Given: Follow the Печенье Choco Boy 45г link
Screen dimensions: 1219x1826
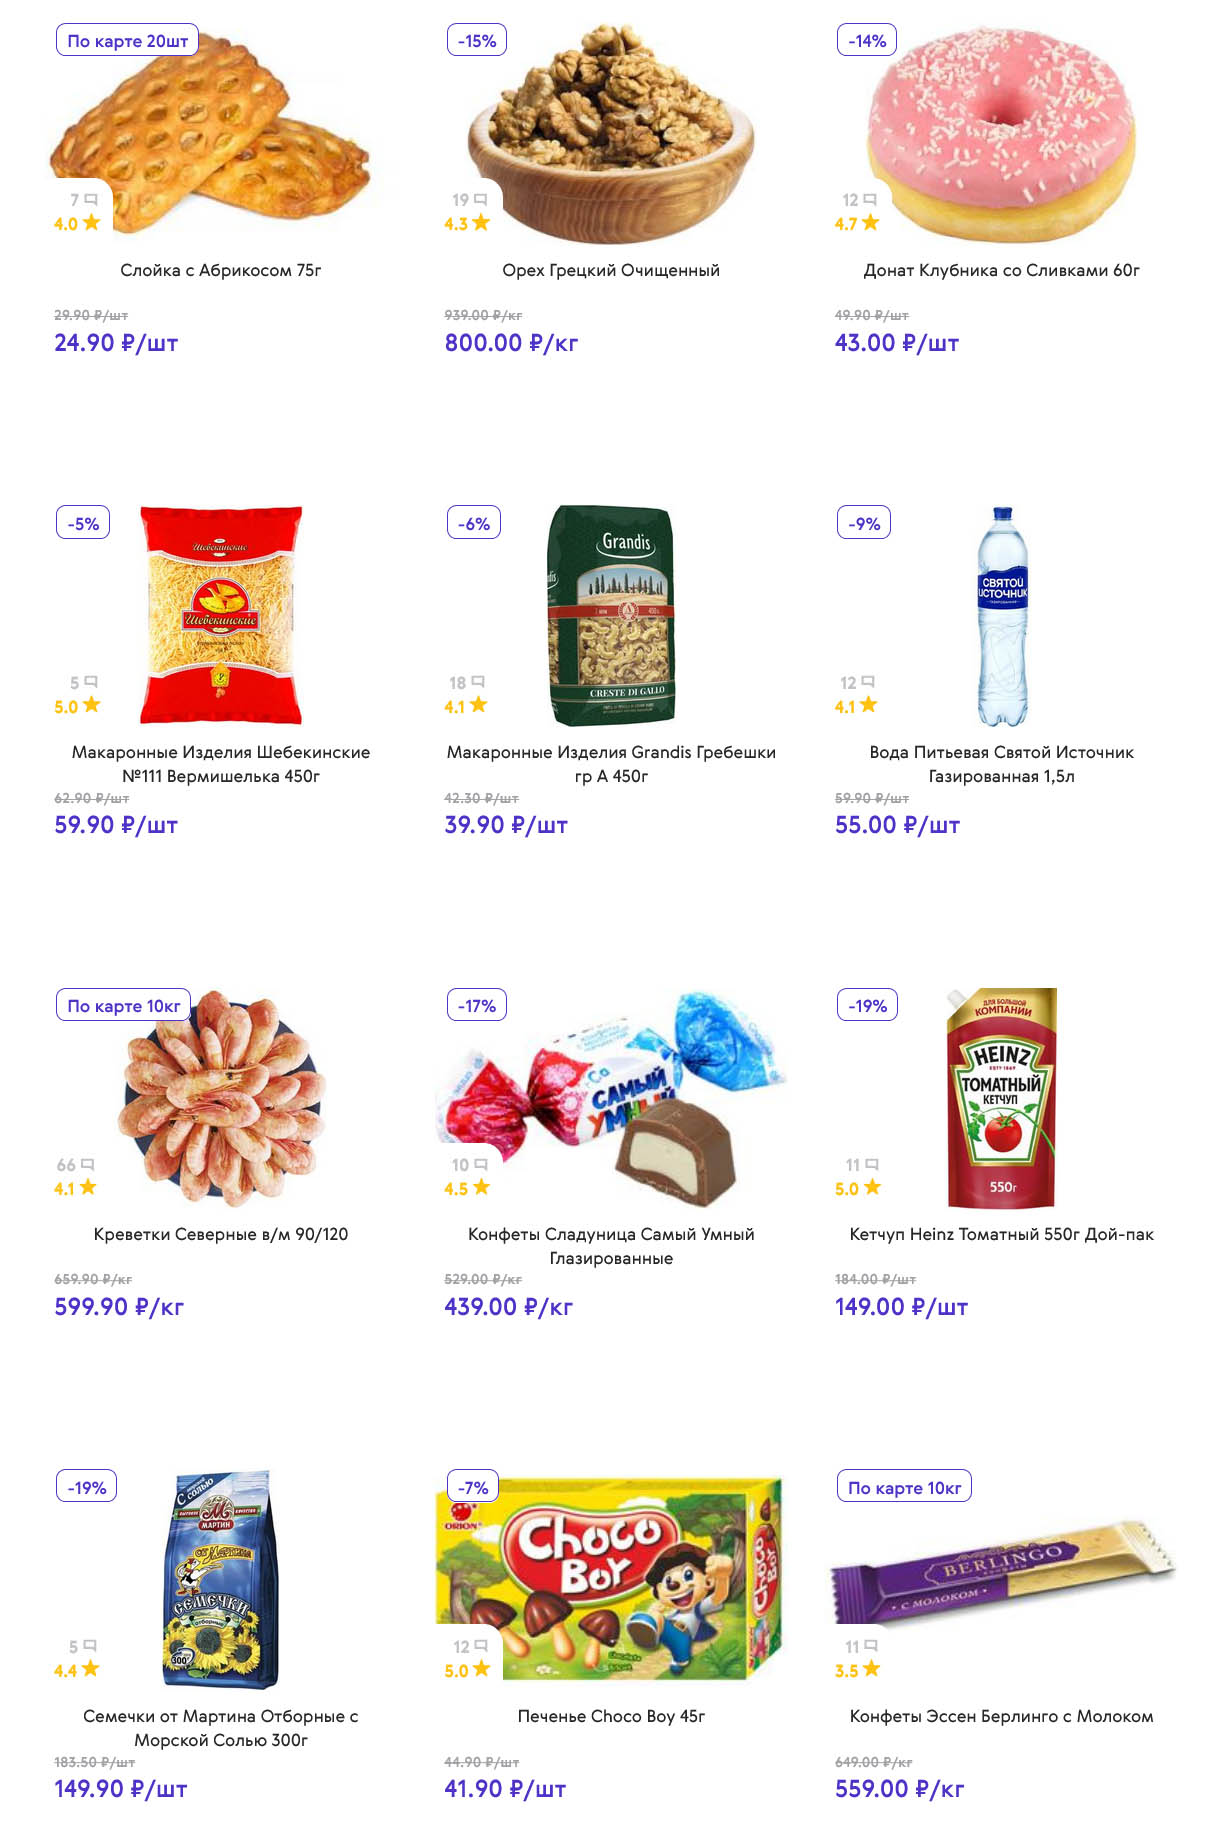Looking at the screenshot, I should (x=611, y=1716).
